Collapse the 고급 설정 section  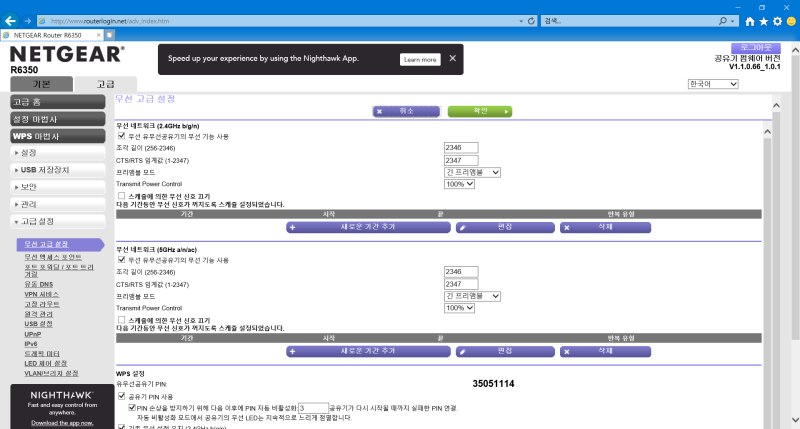58,221
